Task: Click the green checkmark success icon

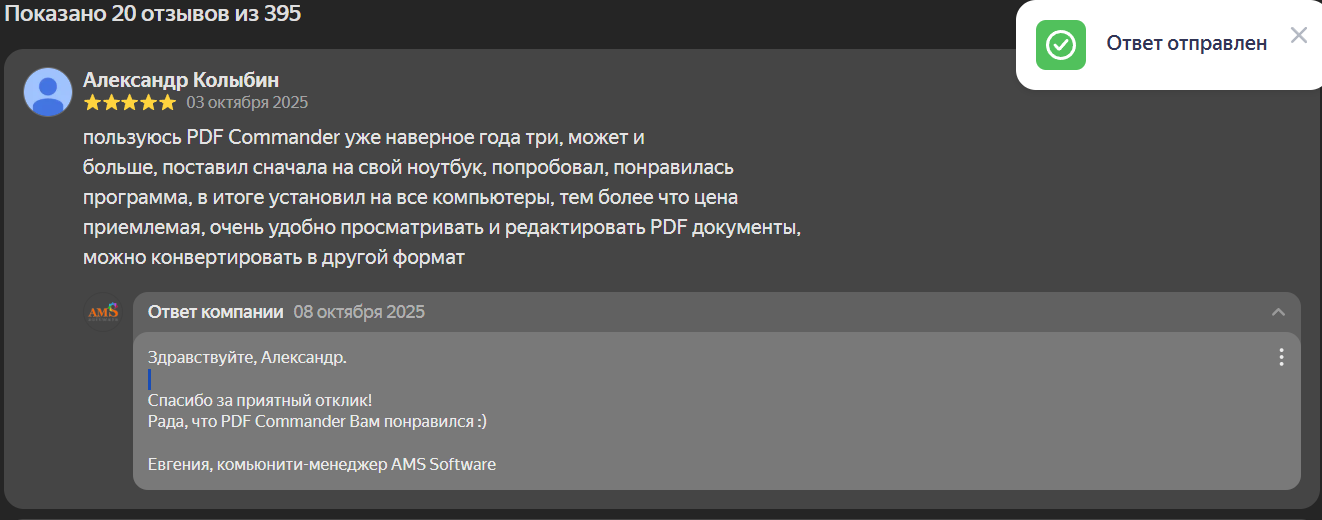Action: click(1060, 45)
